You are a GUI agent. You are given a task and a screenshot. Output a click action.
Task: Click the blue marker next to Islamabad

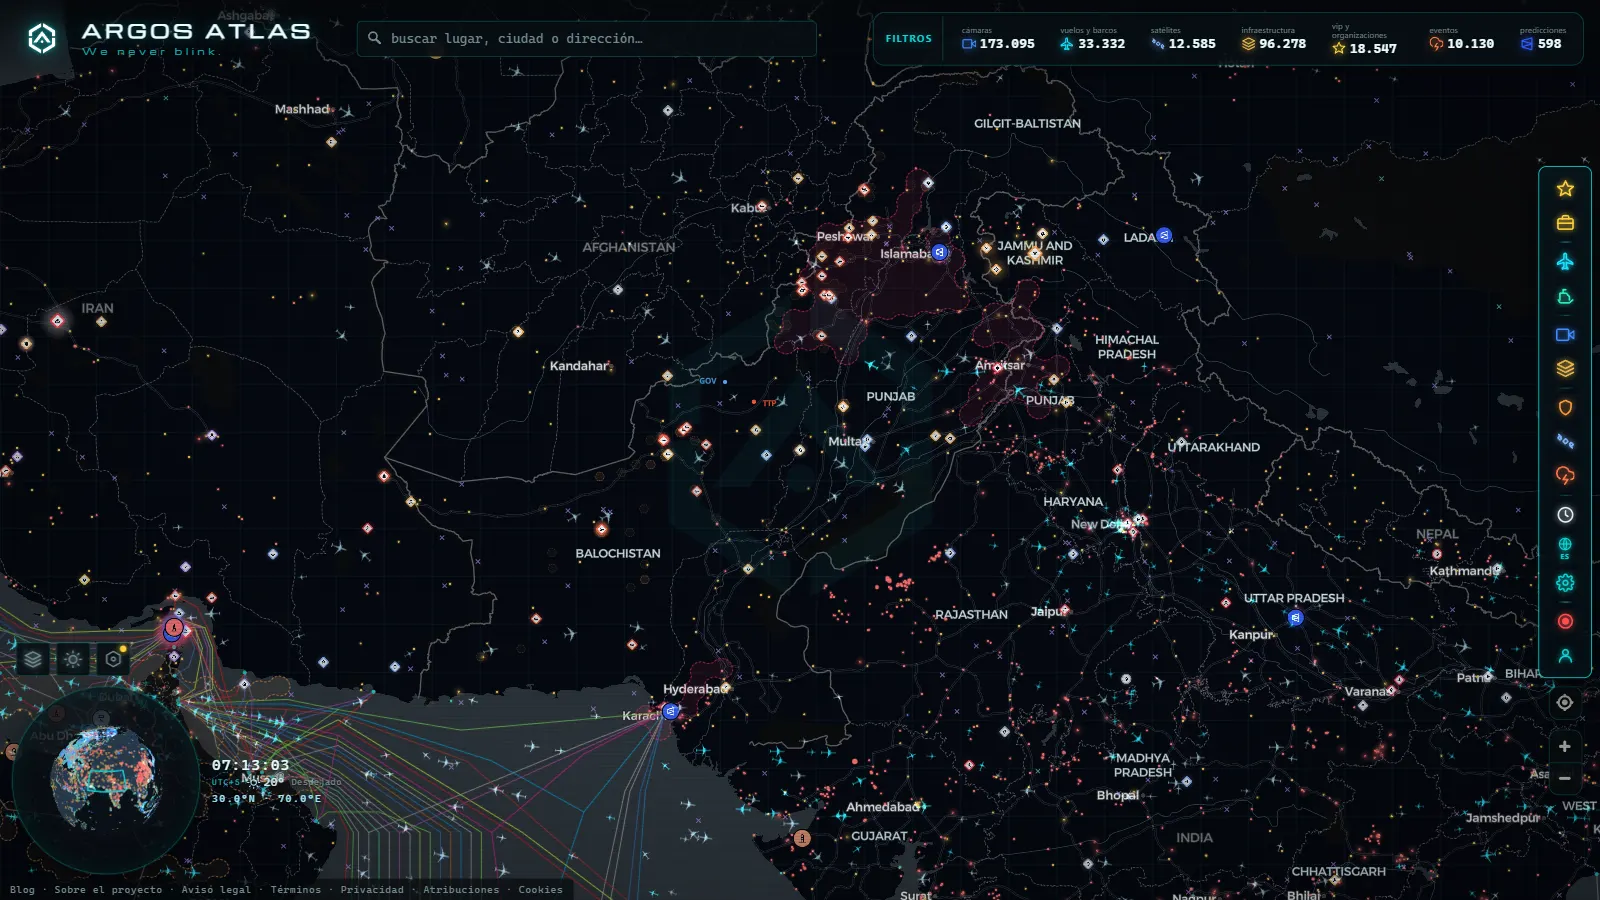point(940,252)
